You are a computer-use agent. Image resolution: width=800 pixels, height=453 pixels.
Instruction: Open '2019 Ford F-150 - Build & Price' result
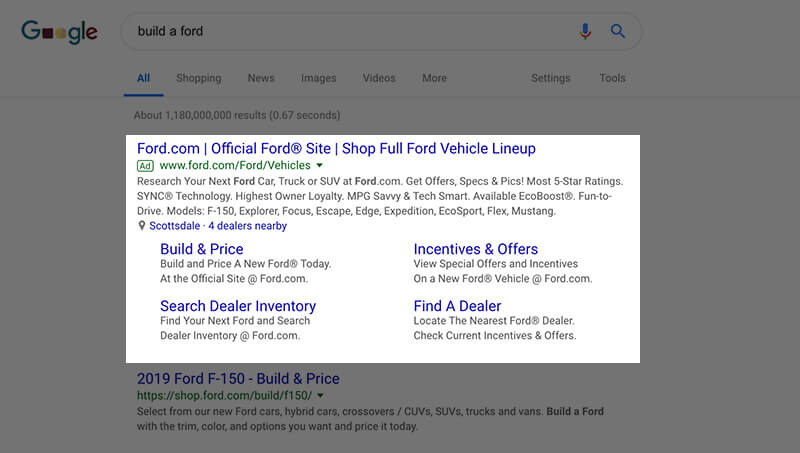click(238, 379)
